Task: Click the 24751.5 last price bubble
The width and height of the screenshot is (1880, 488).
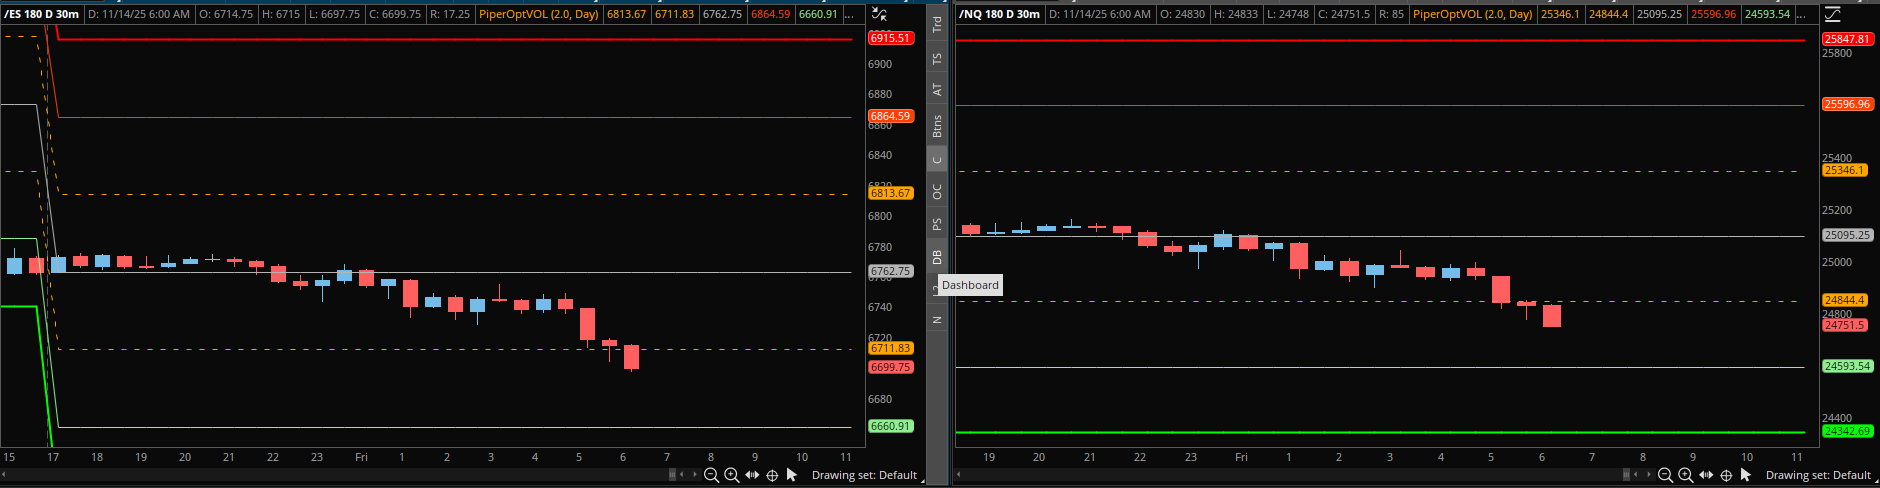Action: pos(1844,325)
